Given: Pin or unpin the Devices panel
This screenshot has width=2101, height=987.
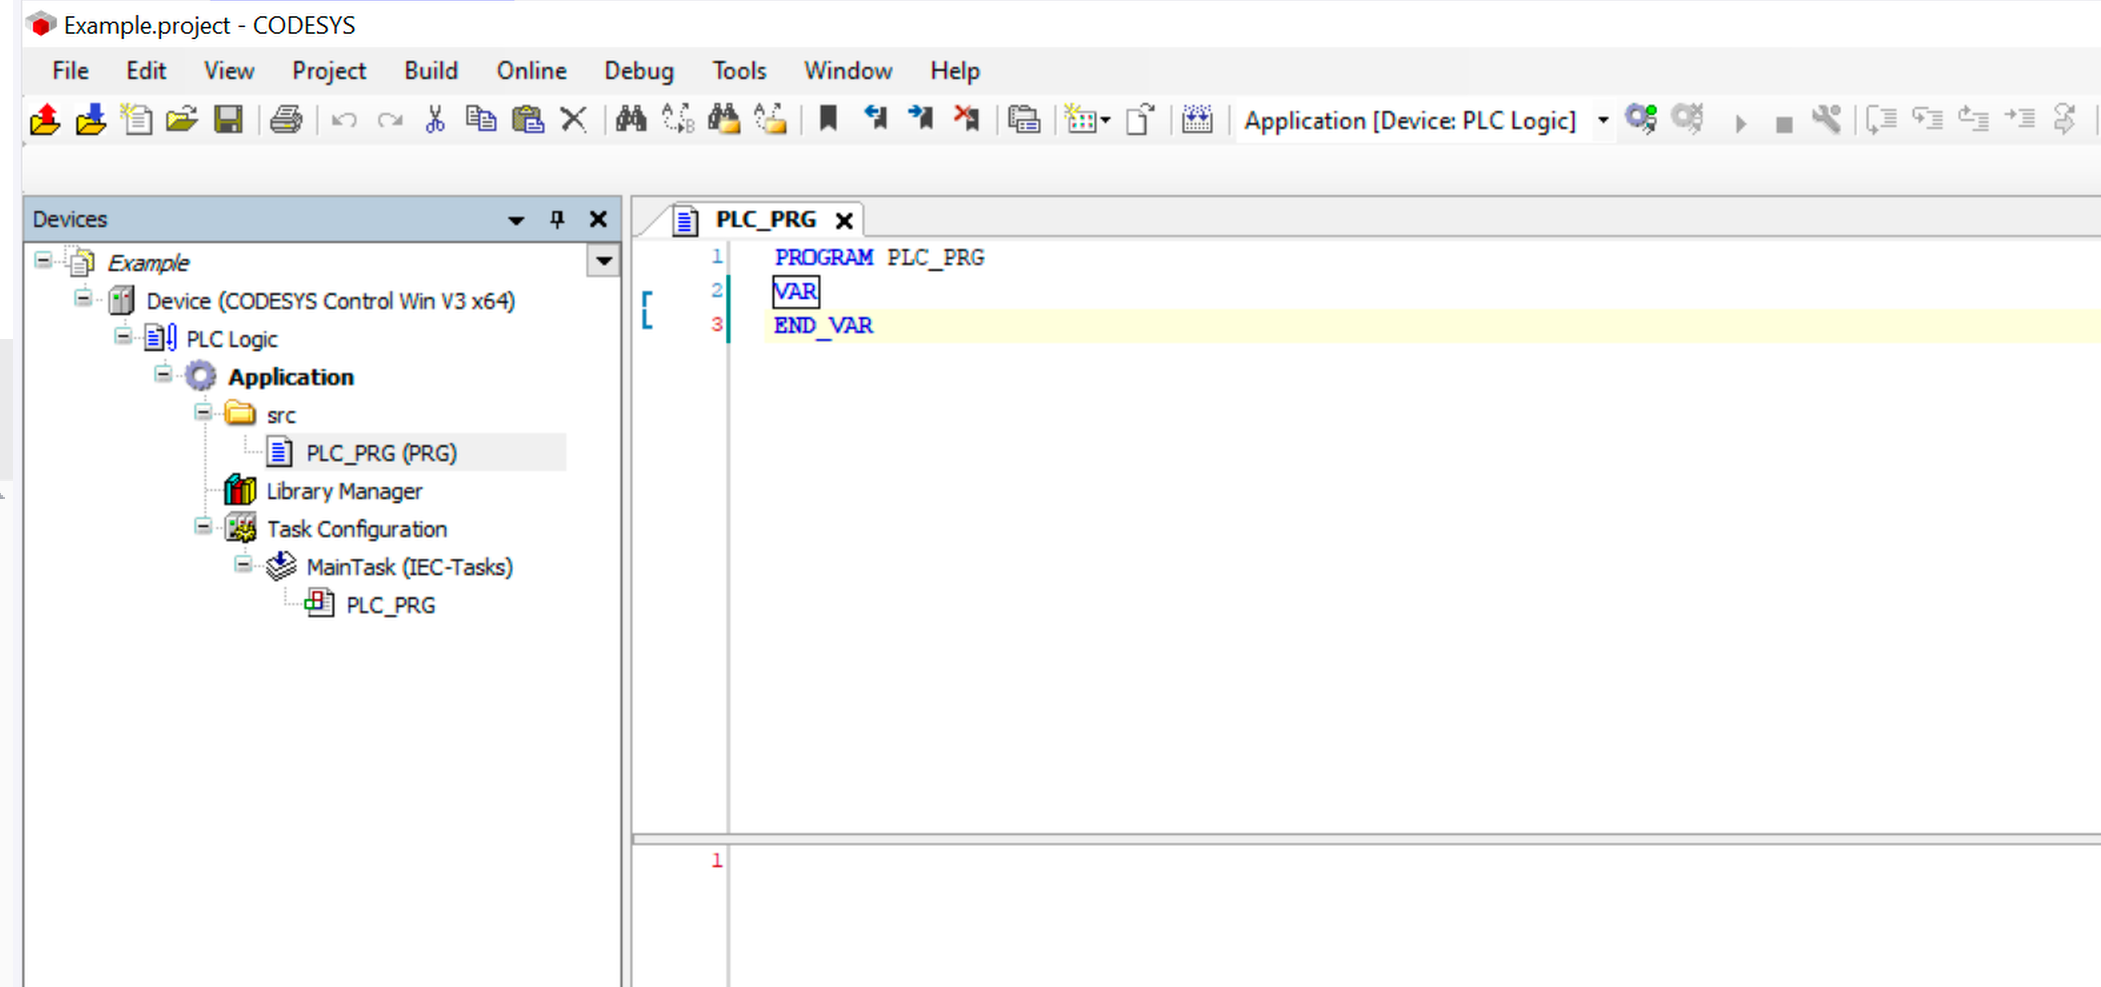Looking at the screenshot, I should pyautogui.click(x=557, y=219).
